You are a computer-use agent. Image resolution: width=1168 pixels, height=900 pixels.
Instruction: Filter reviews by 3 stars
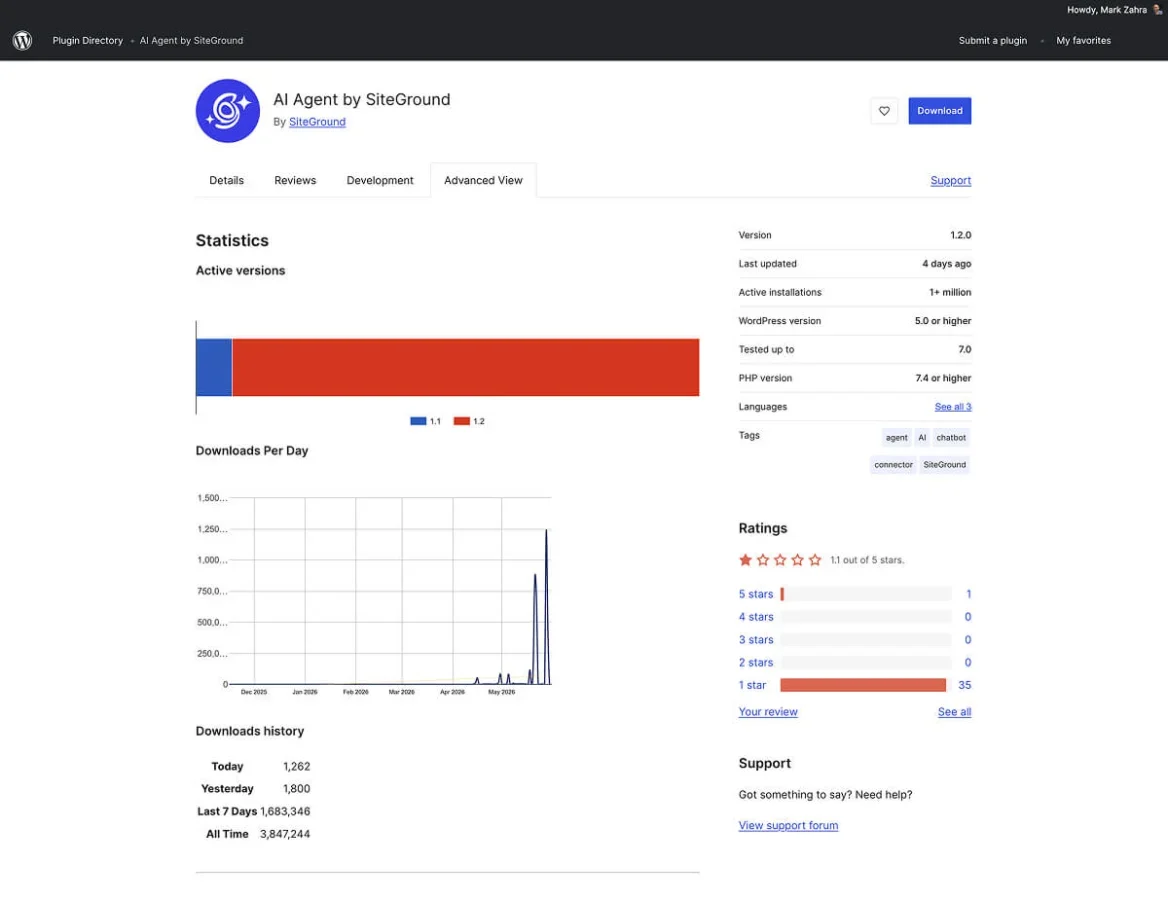[x=756, y=640]
